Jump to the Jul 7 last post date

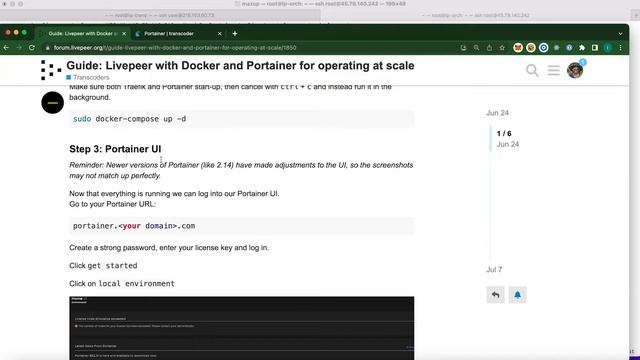coord(494,269)
